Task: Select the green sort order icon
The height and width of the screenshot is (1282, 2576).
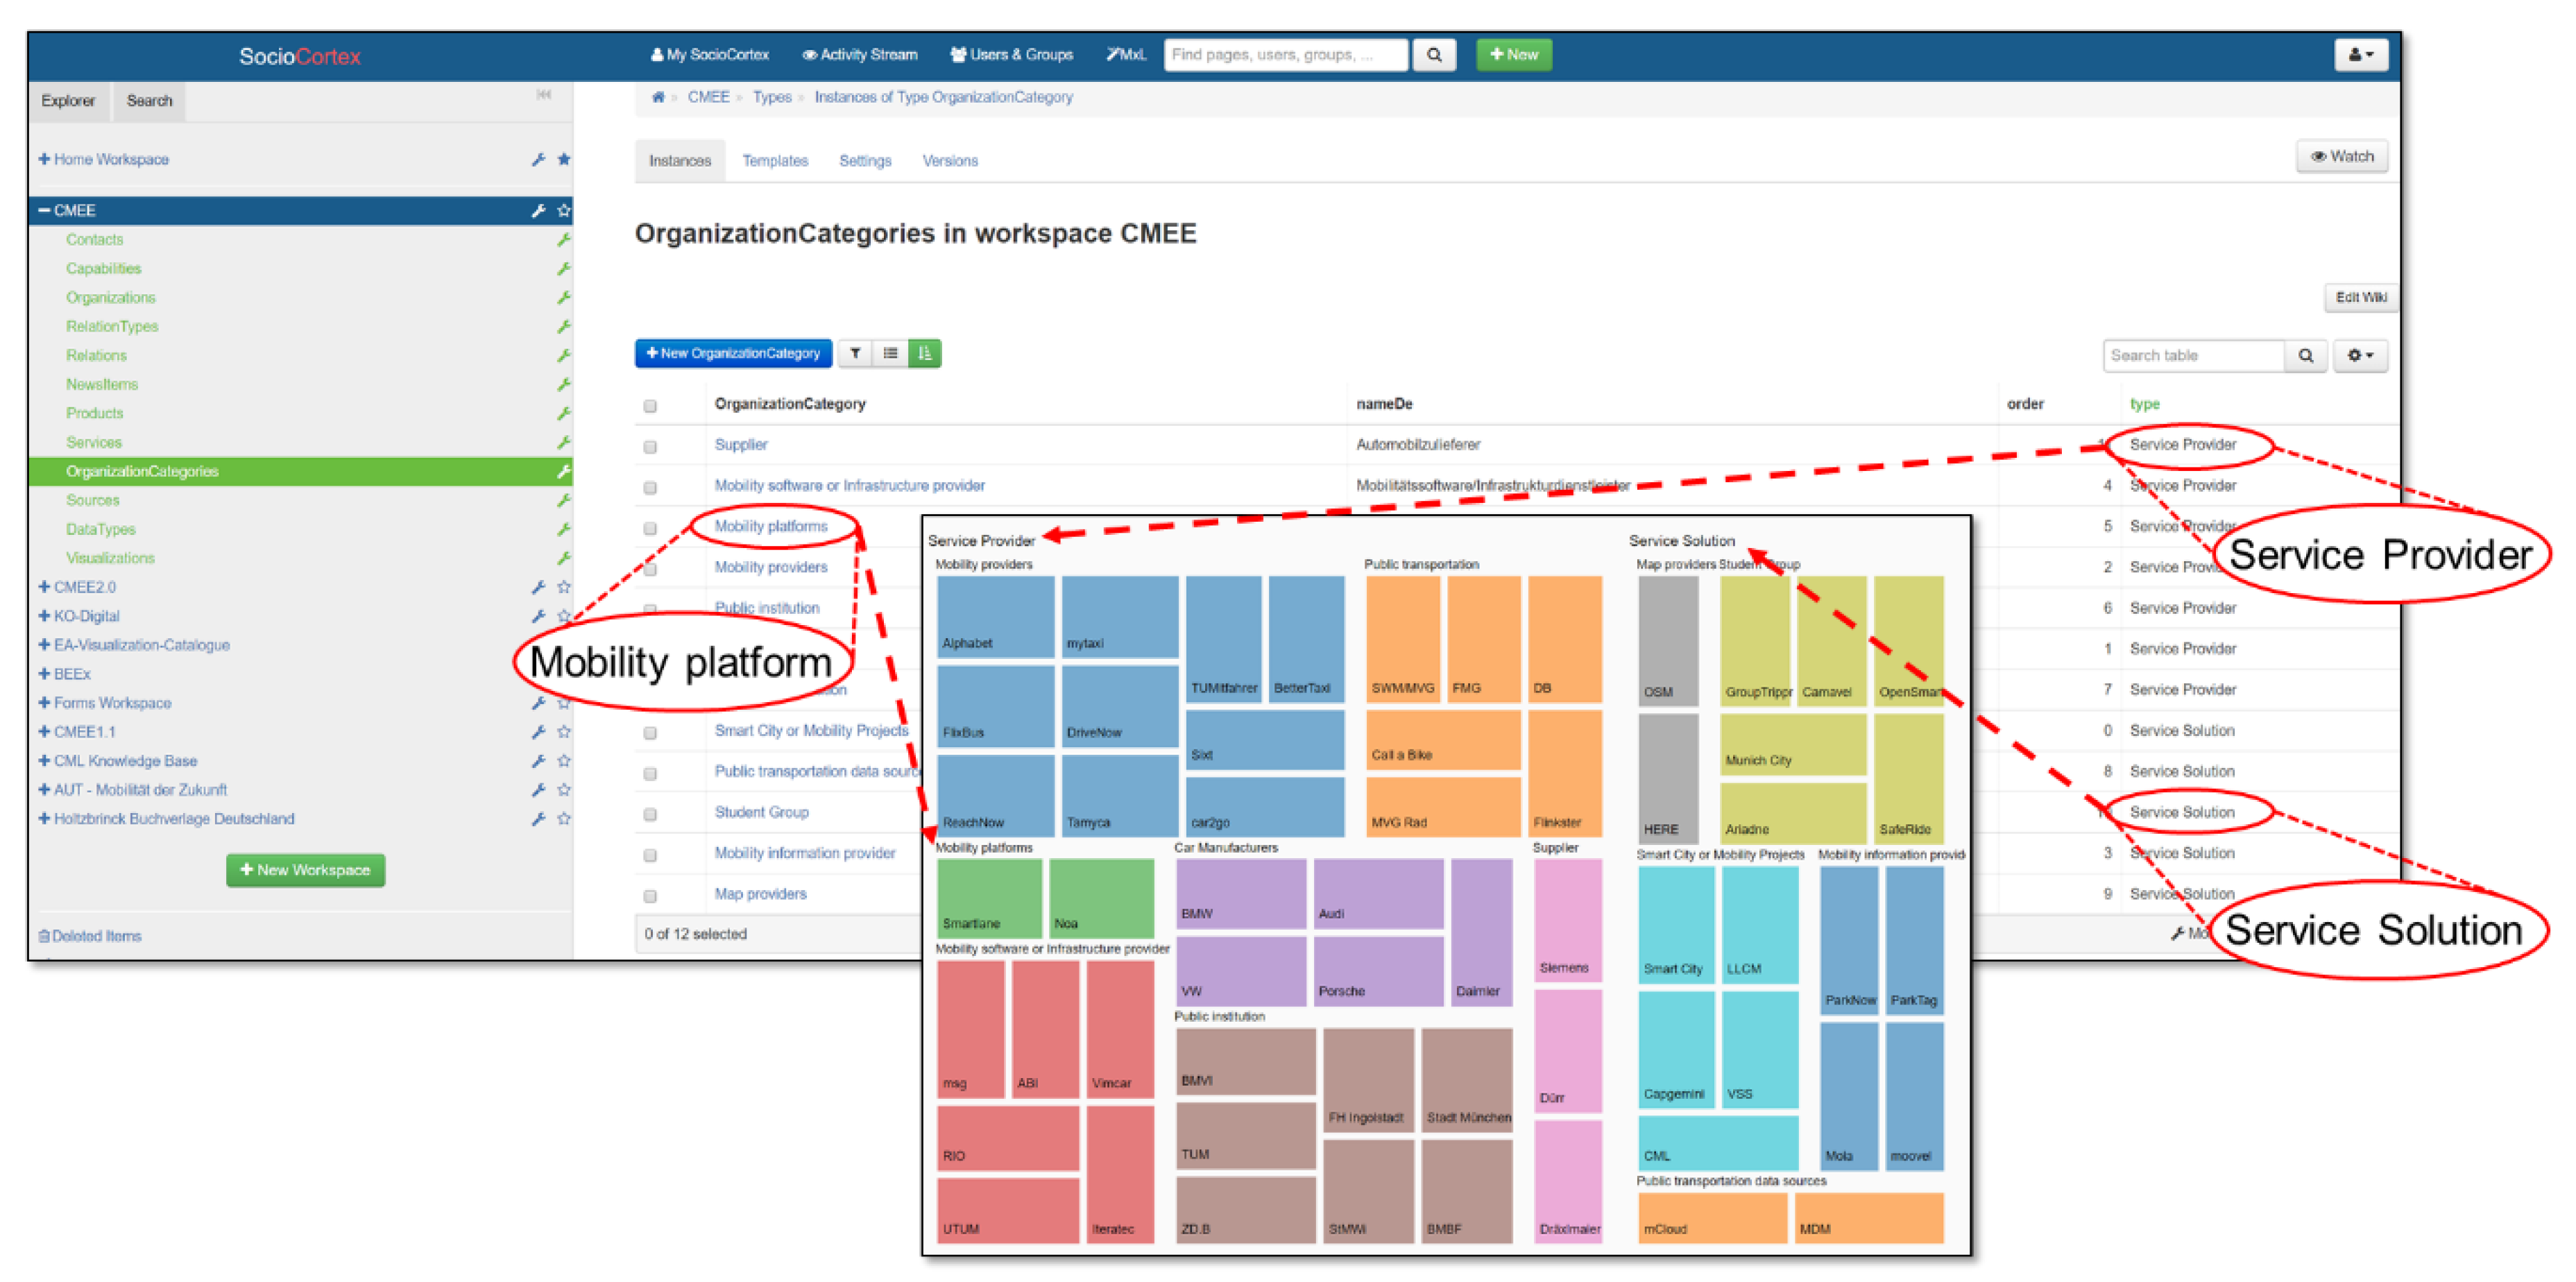Action: point(925,353)
